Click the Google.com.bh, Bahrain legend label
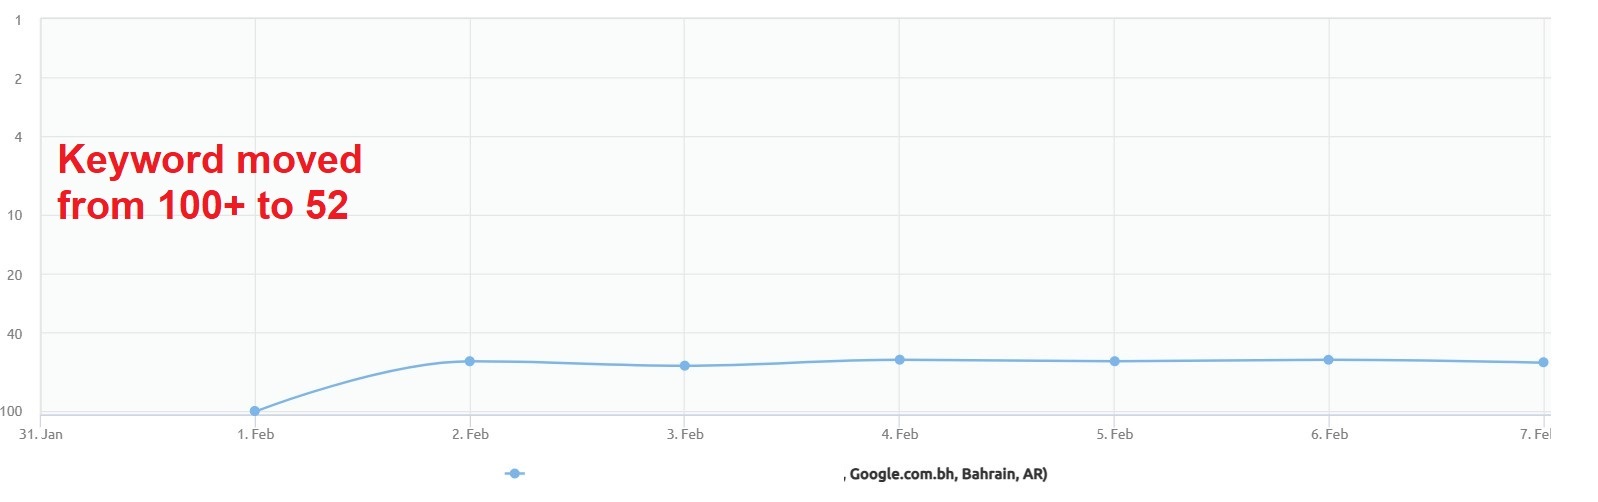The height and width of the screenshot is (502, 1598). coord(947,474)
